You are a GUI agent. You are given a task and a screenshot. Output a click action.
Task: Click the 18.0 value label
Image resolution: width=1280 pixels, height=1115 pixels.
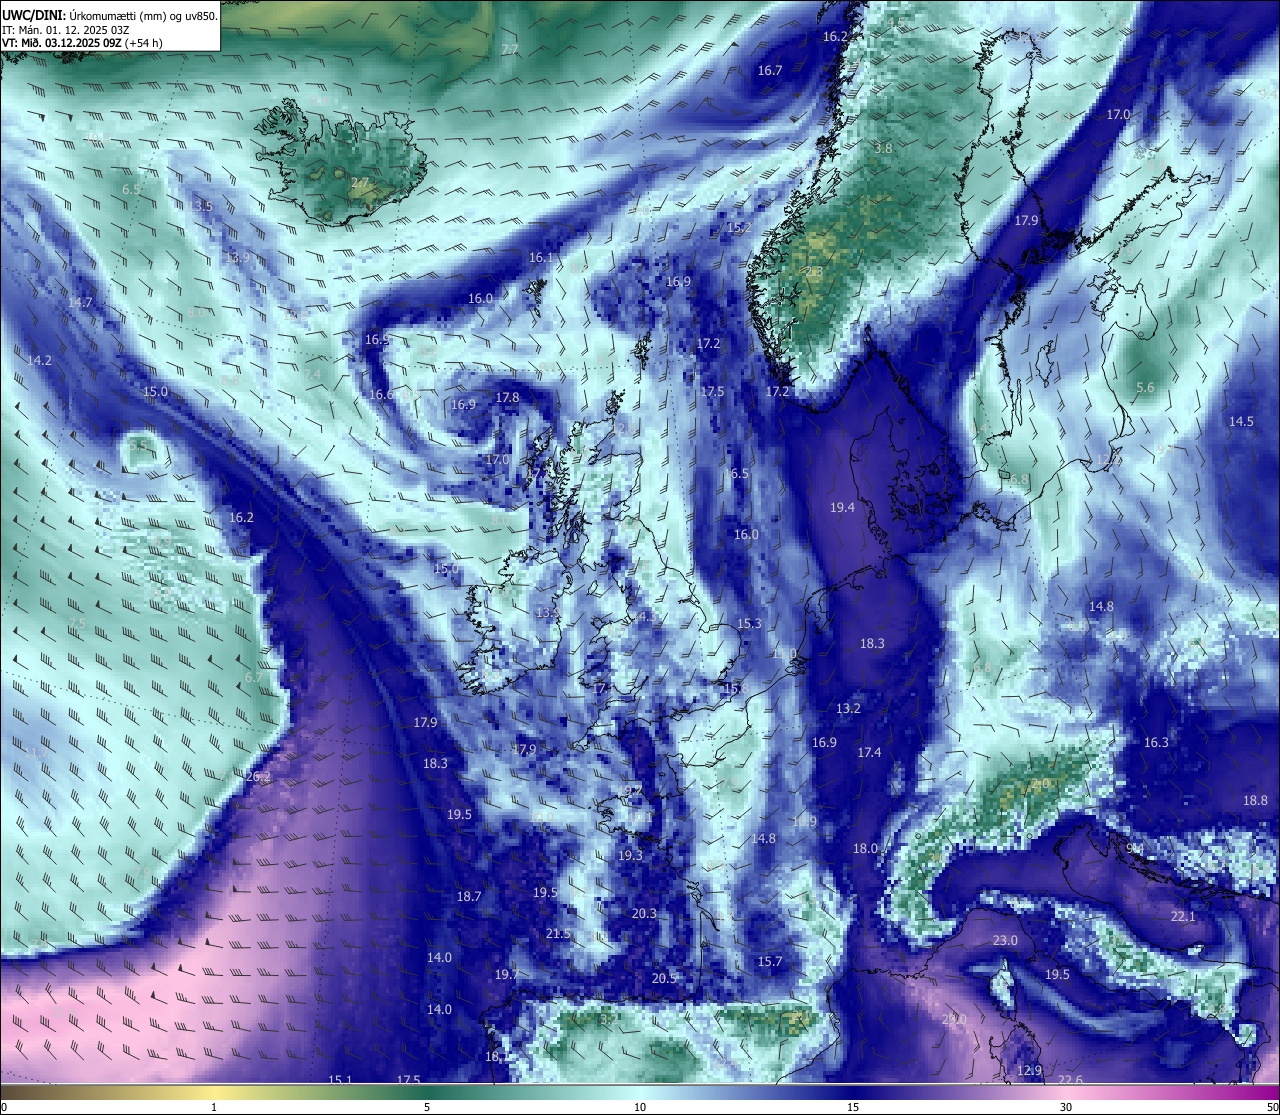click(x=865, y=849)
